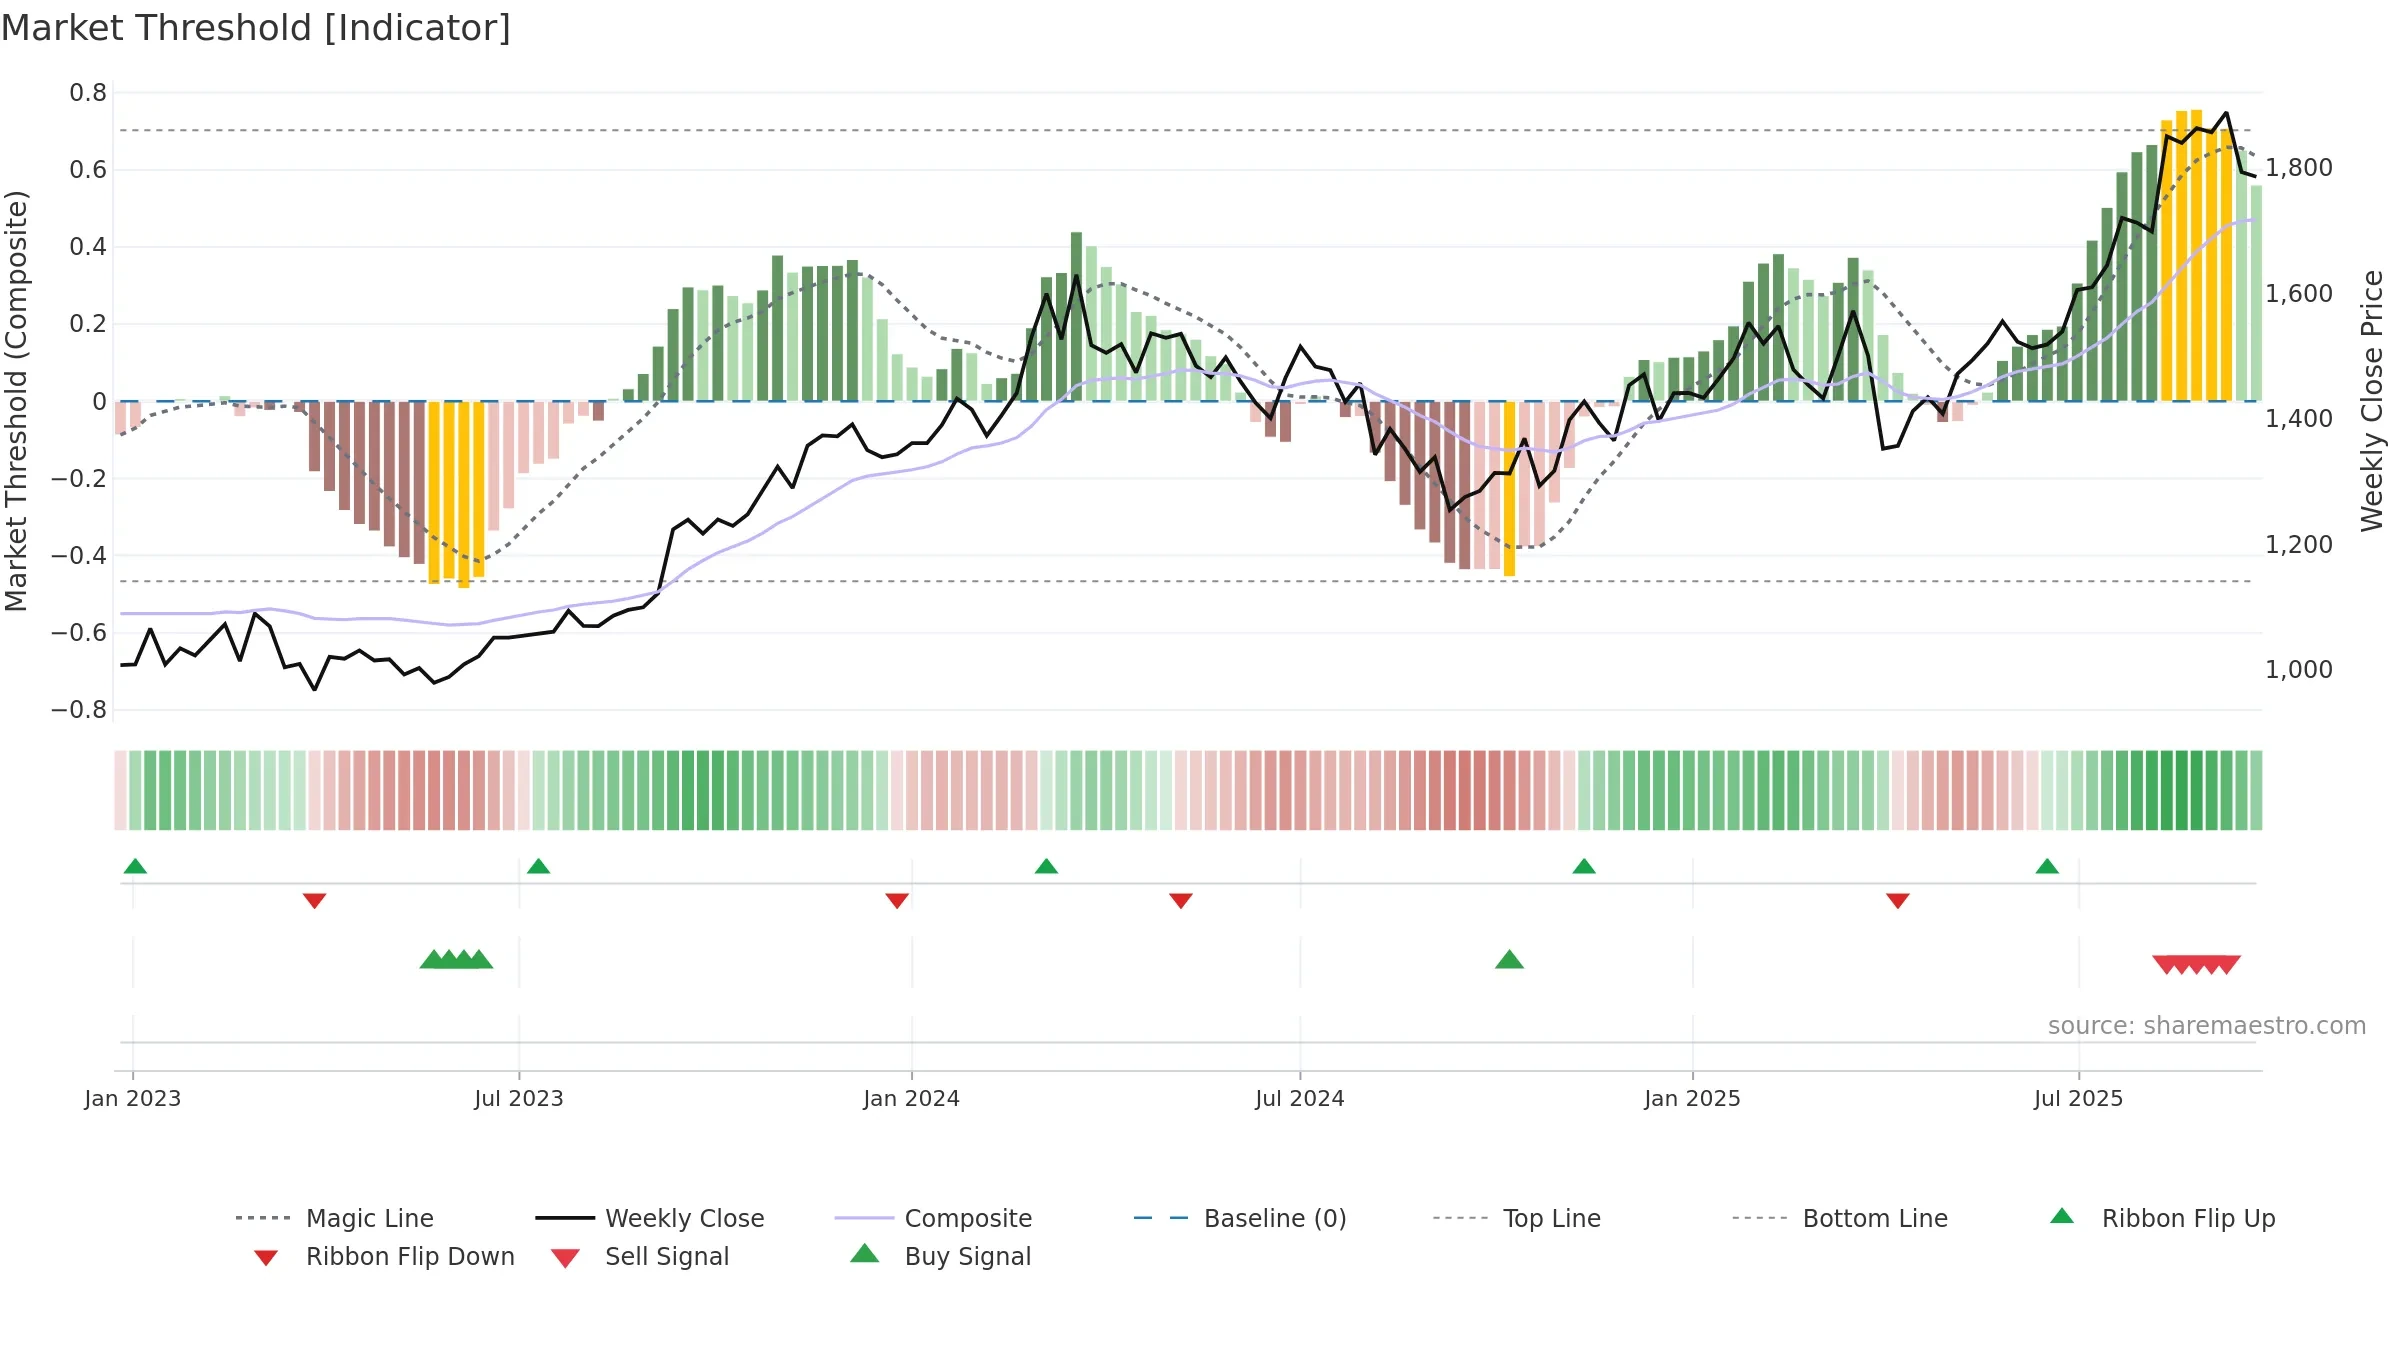Toggle the Magic Line legend entry
This screenshot has width=2400, height=1350.
(x=335, y=1218)
